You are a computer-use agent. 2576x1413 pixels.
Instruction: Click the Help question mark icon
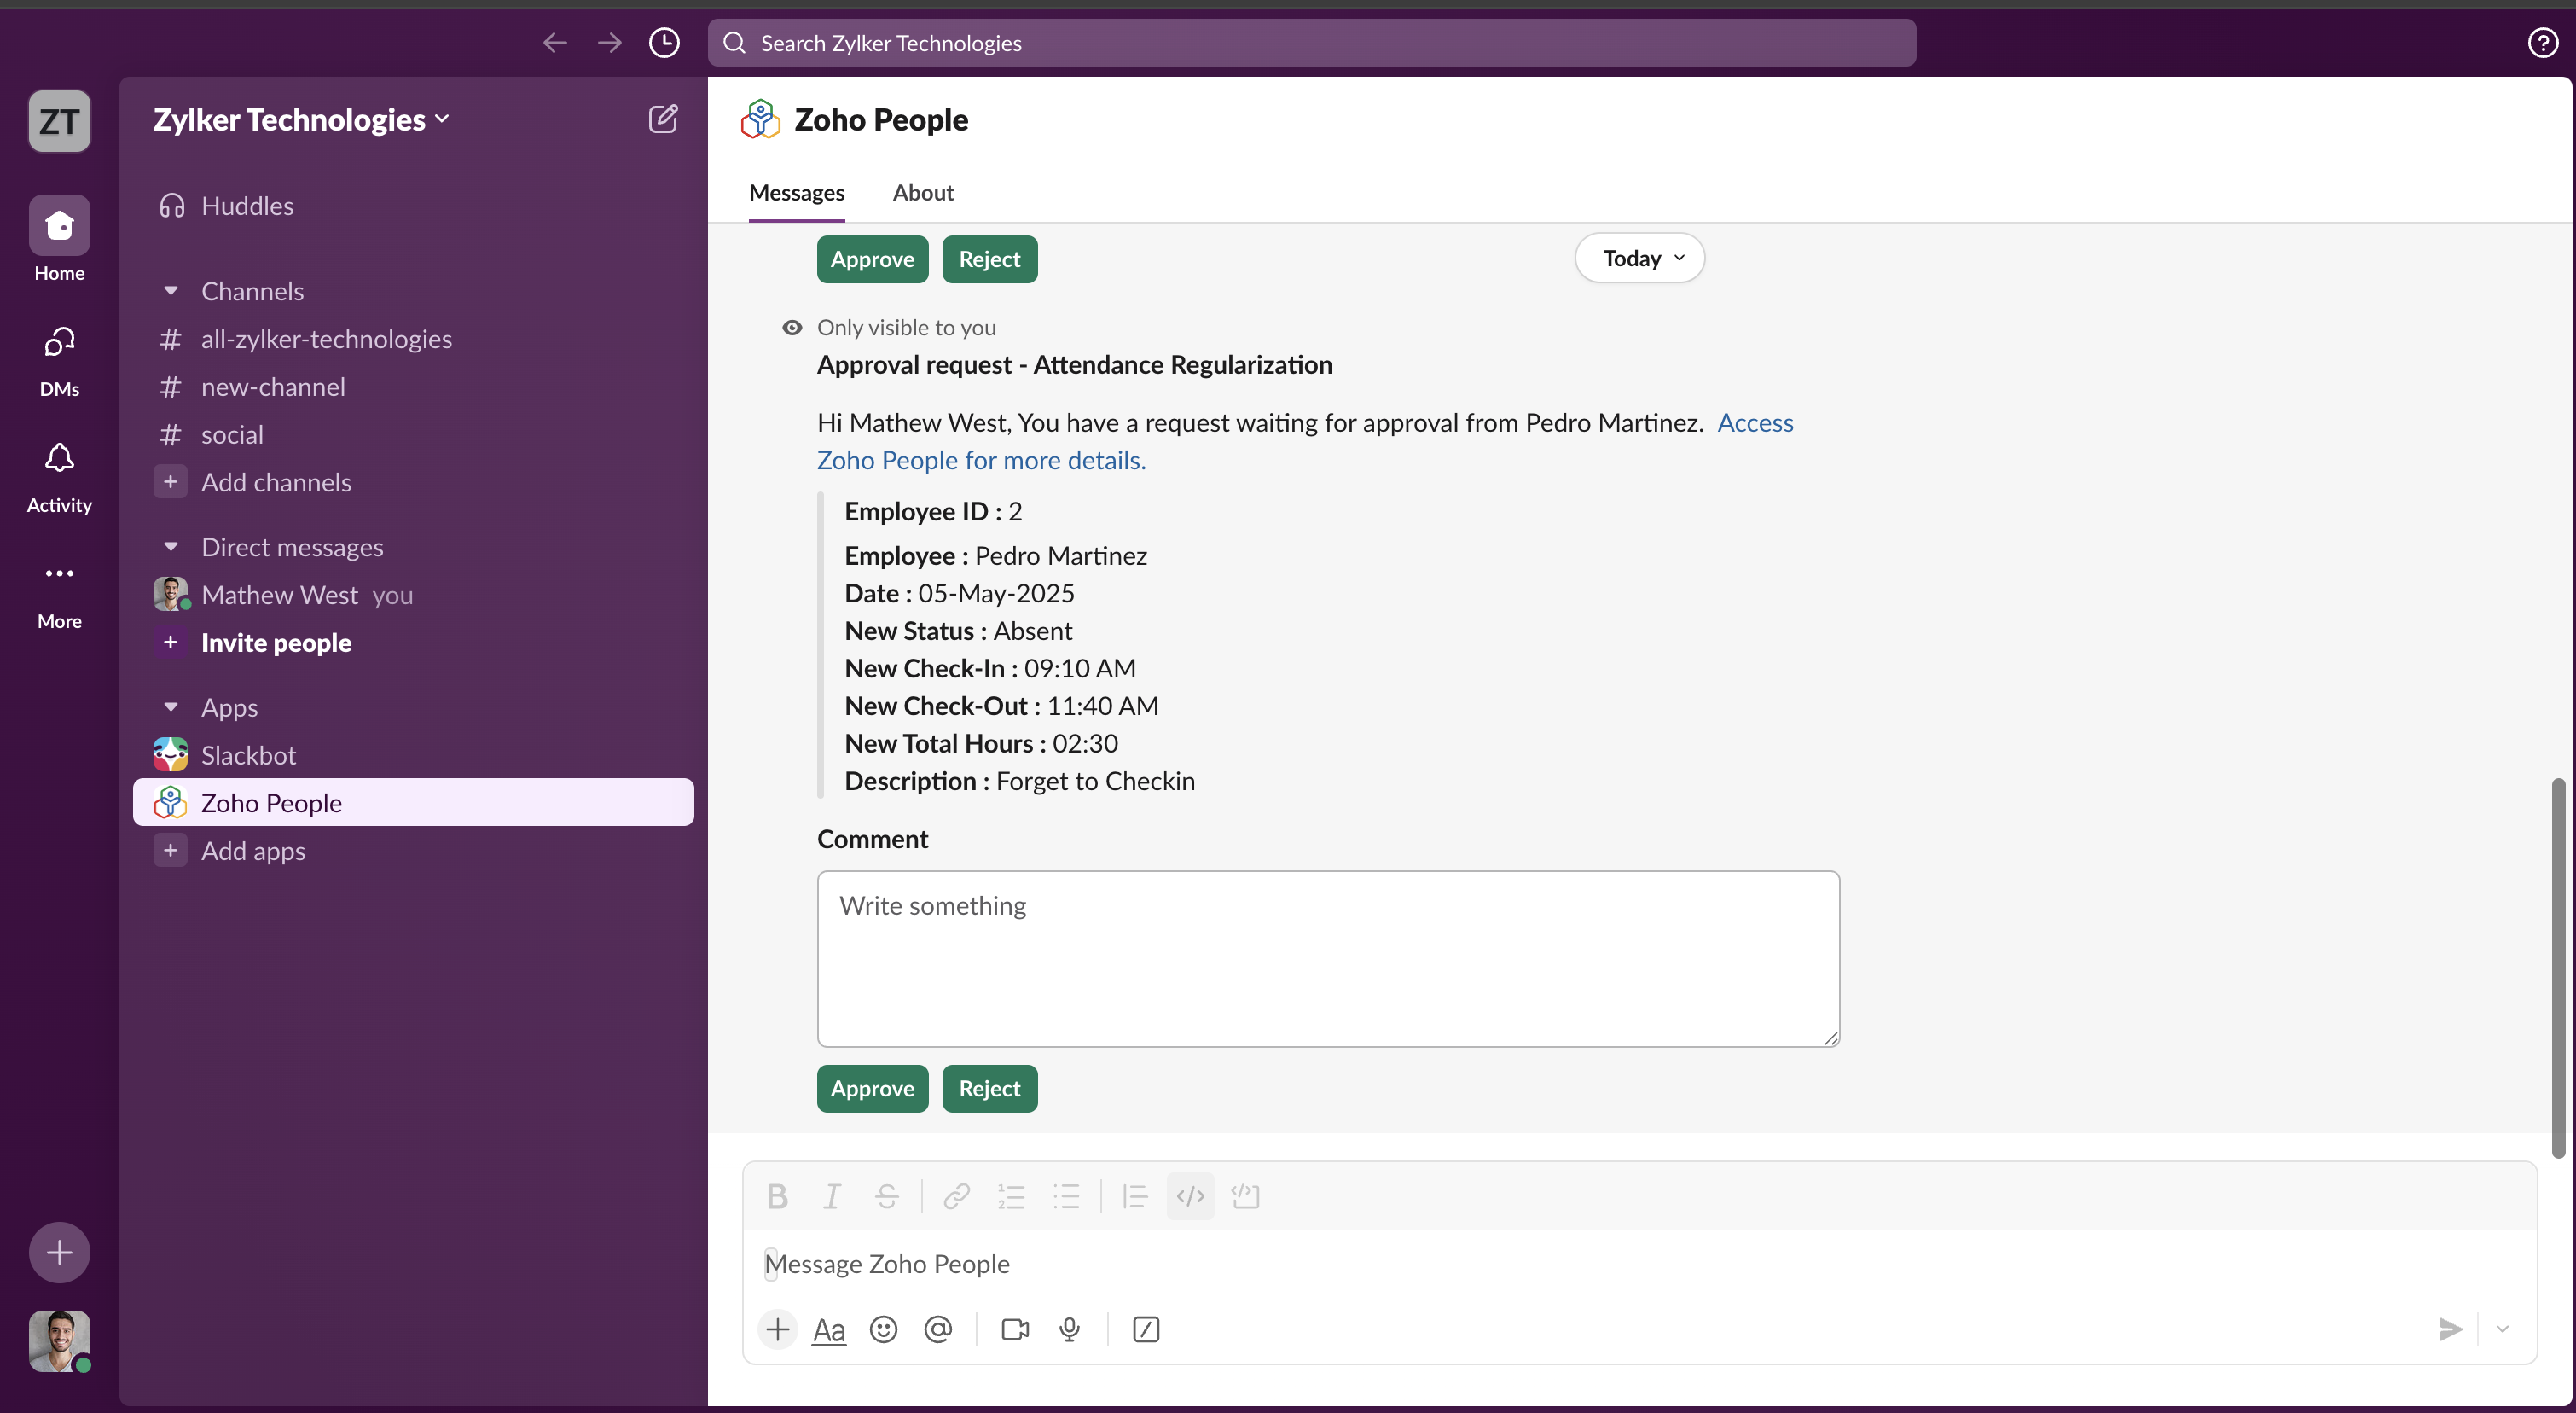(x=2542, y=43)
